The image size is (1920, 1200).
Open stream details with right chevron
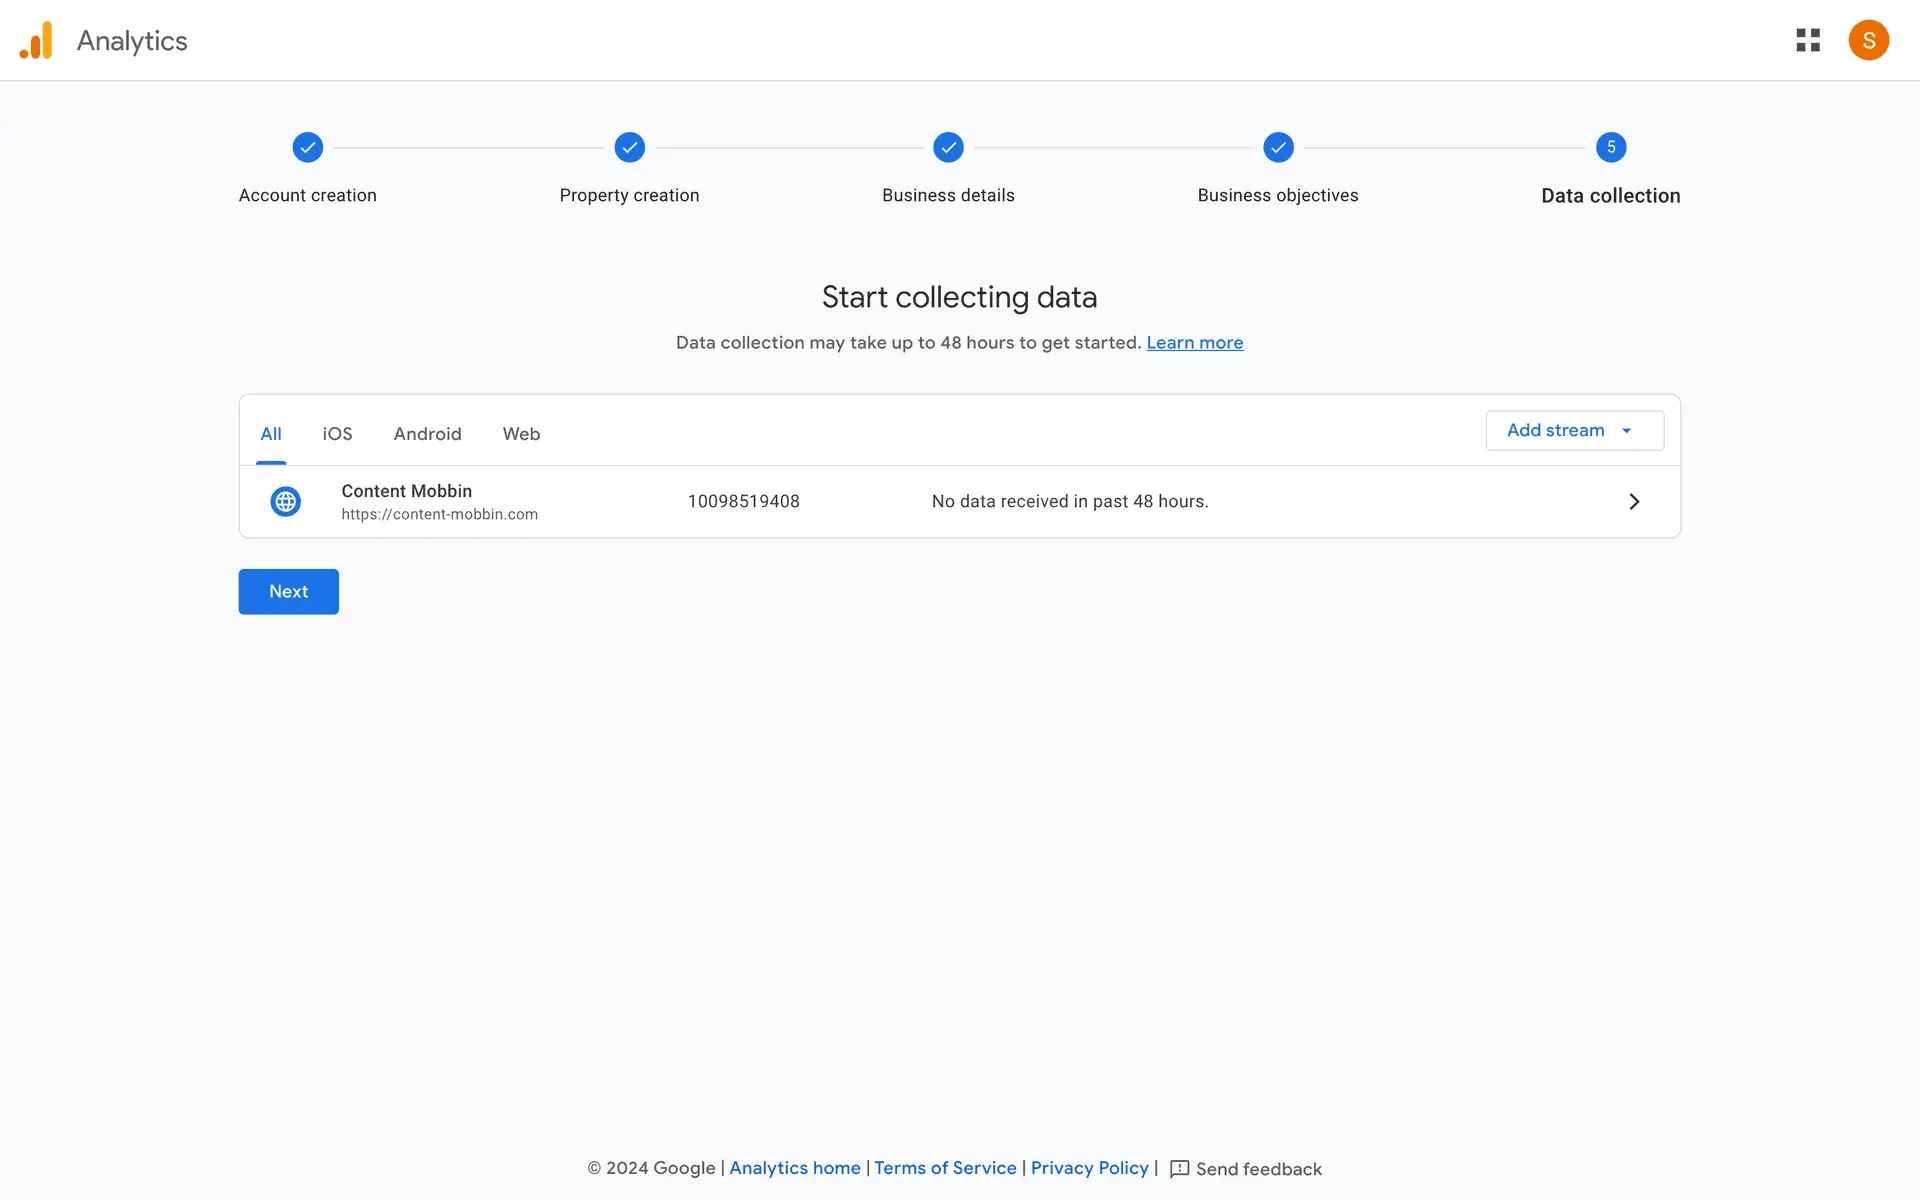click(1634, 501)
